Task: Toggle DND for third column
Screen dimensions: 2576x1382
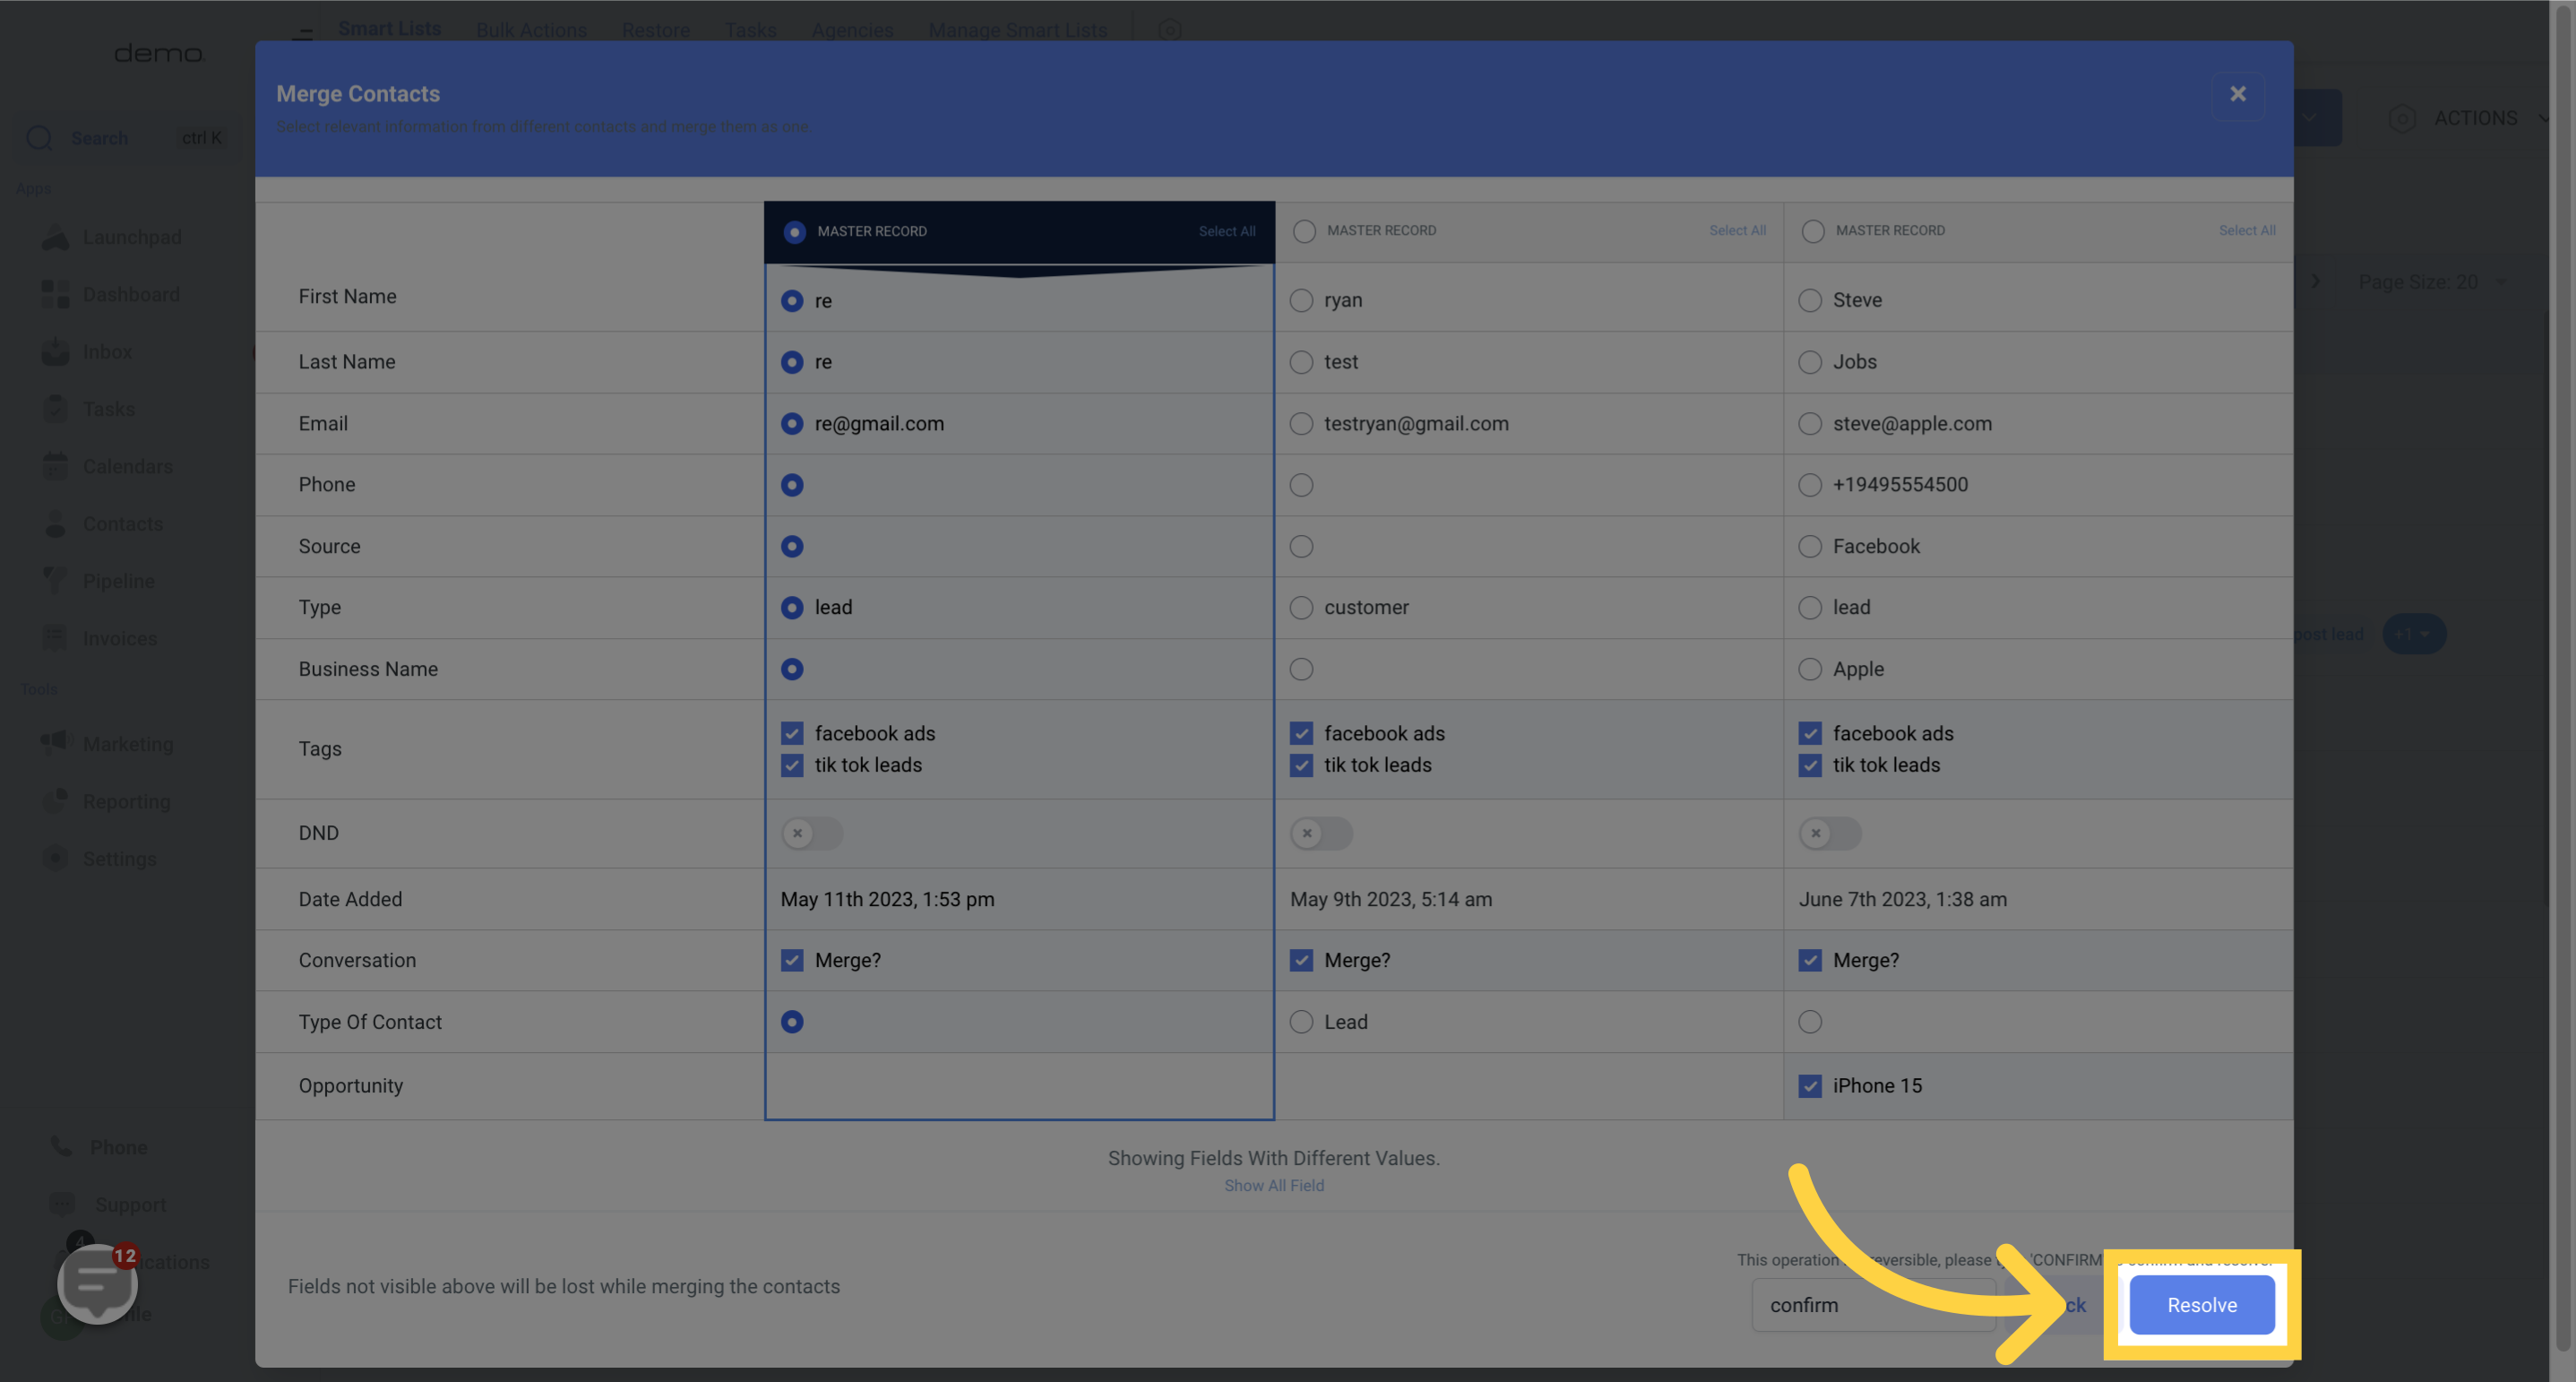Action: (1830, 833)
